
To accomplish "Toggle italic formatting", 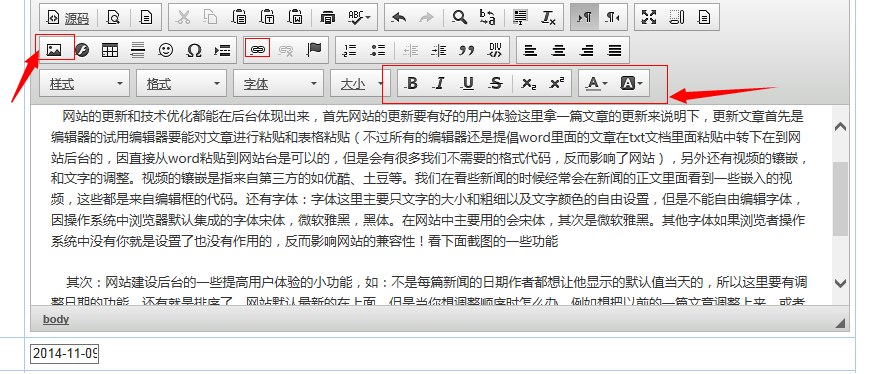I will point(440,84).
